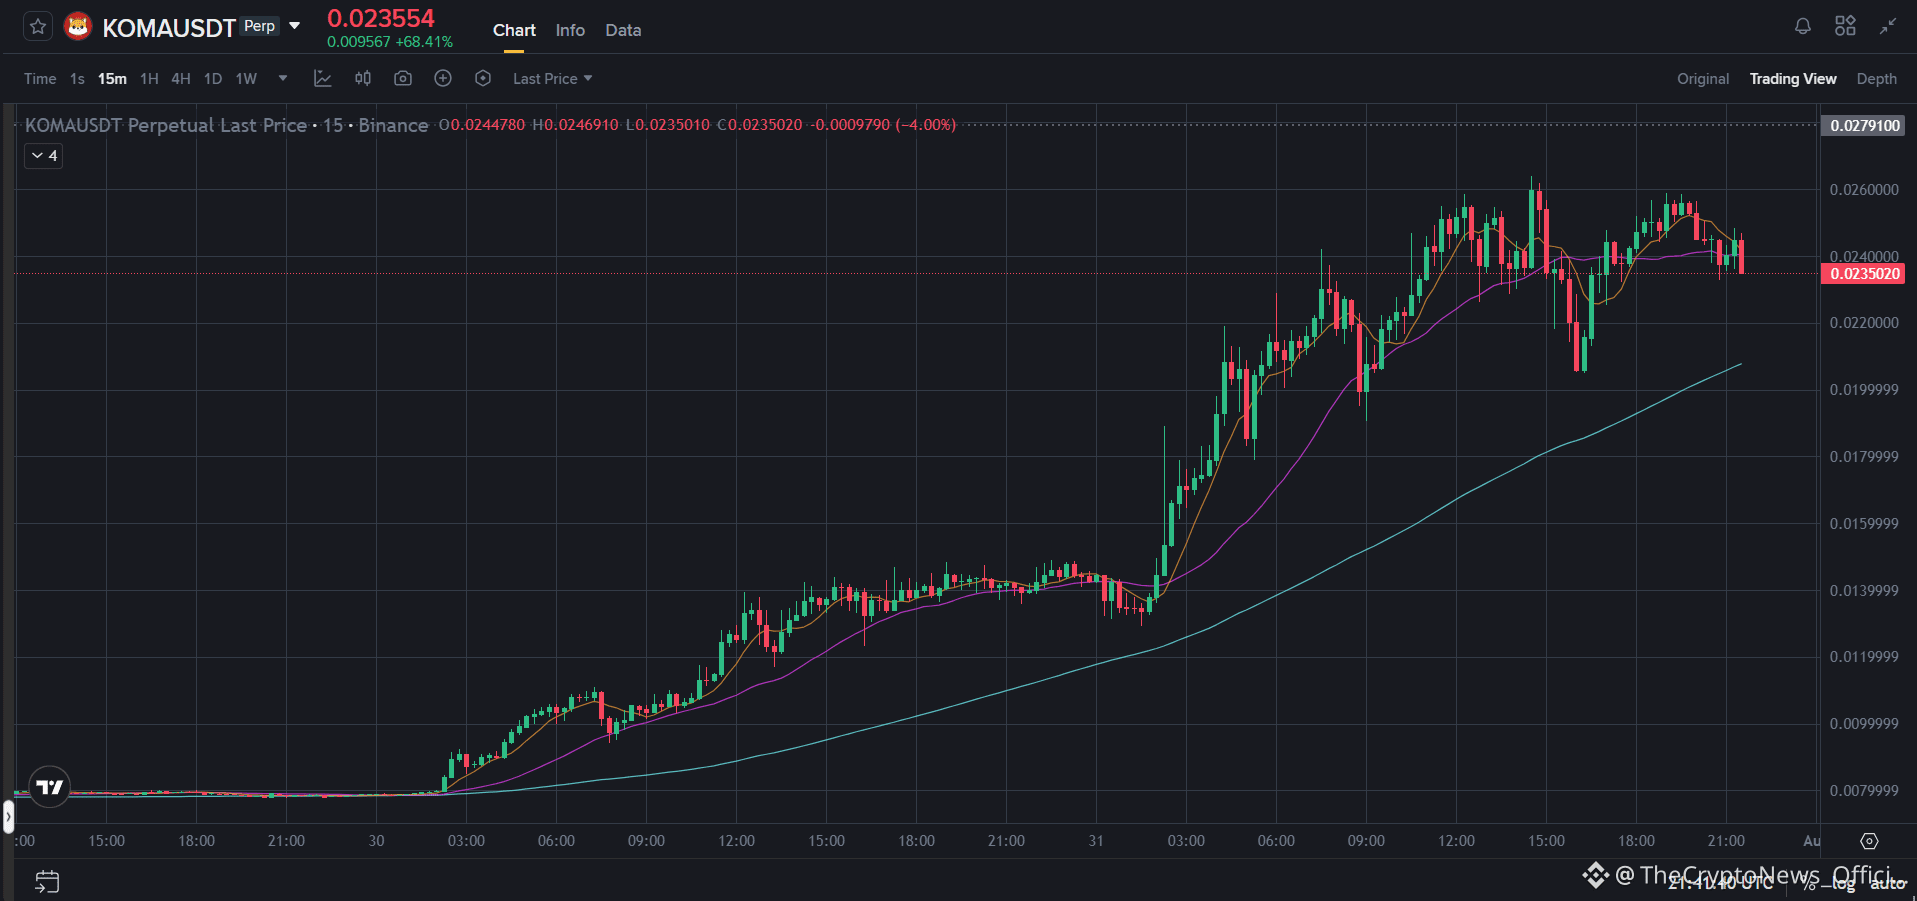Click the TradingView logo on chart
The image size is (1917, 901).
click(x=49, y=787)
